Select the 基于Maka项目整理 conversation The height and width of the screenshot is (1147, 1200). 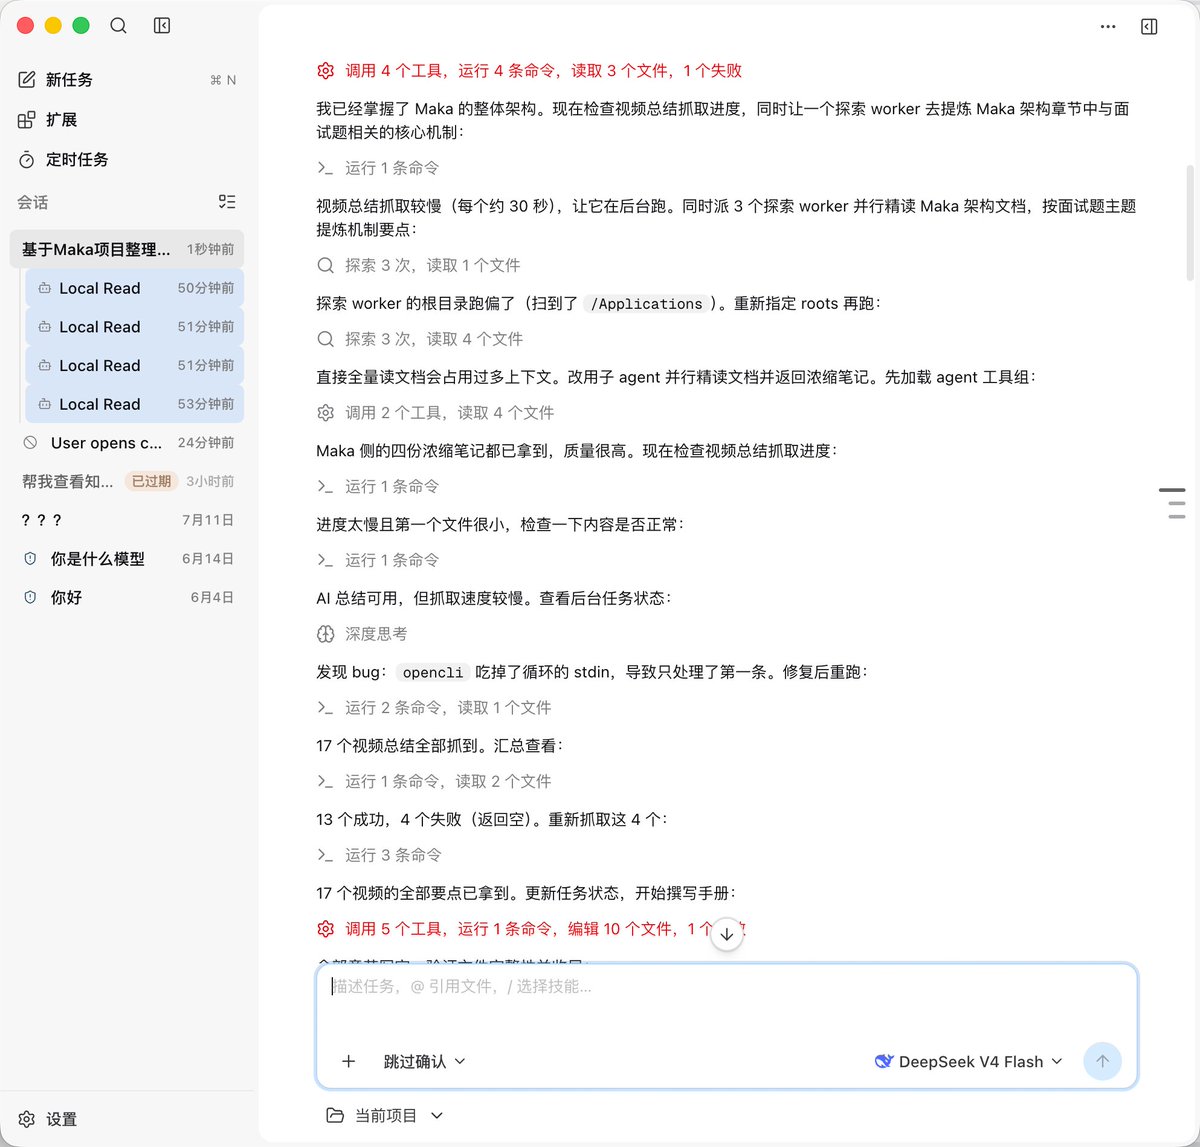tap(127, 249)
